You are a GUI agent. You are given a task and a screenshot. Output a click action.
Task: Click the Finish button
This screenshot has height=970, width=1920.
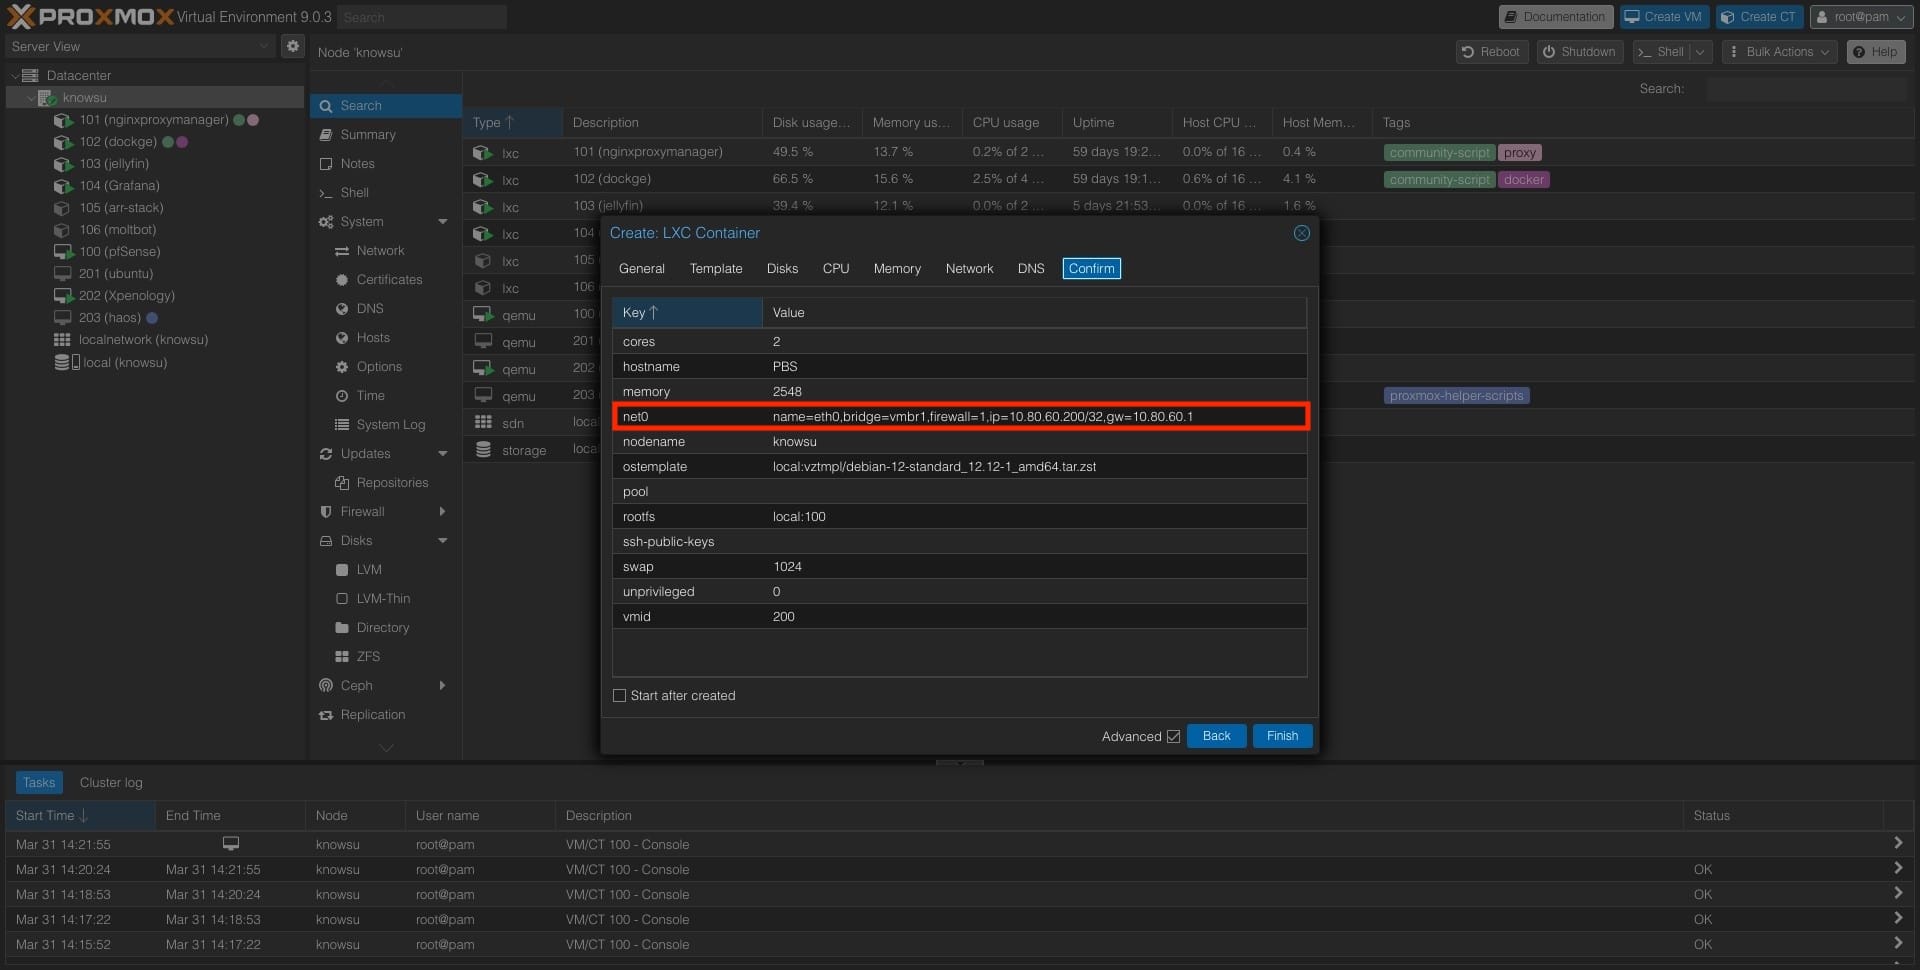(x=1282, y=737)
